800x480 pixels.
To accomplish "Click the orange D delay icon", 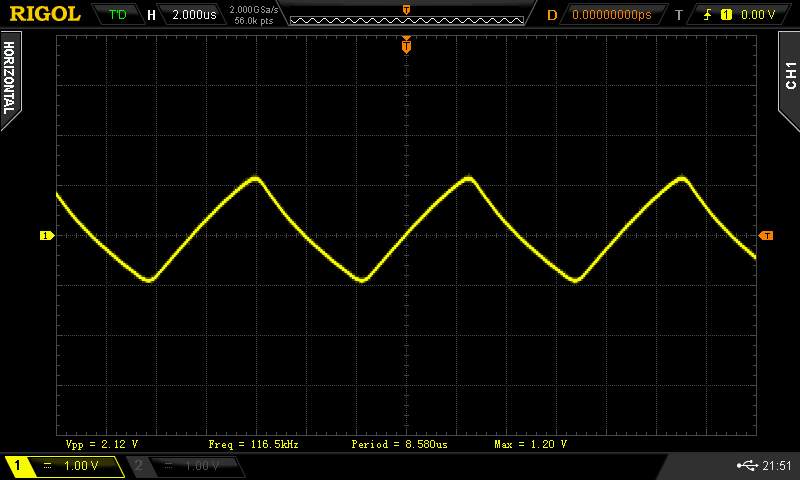I will pyautogui.click(x=552, y=15).
